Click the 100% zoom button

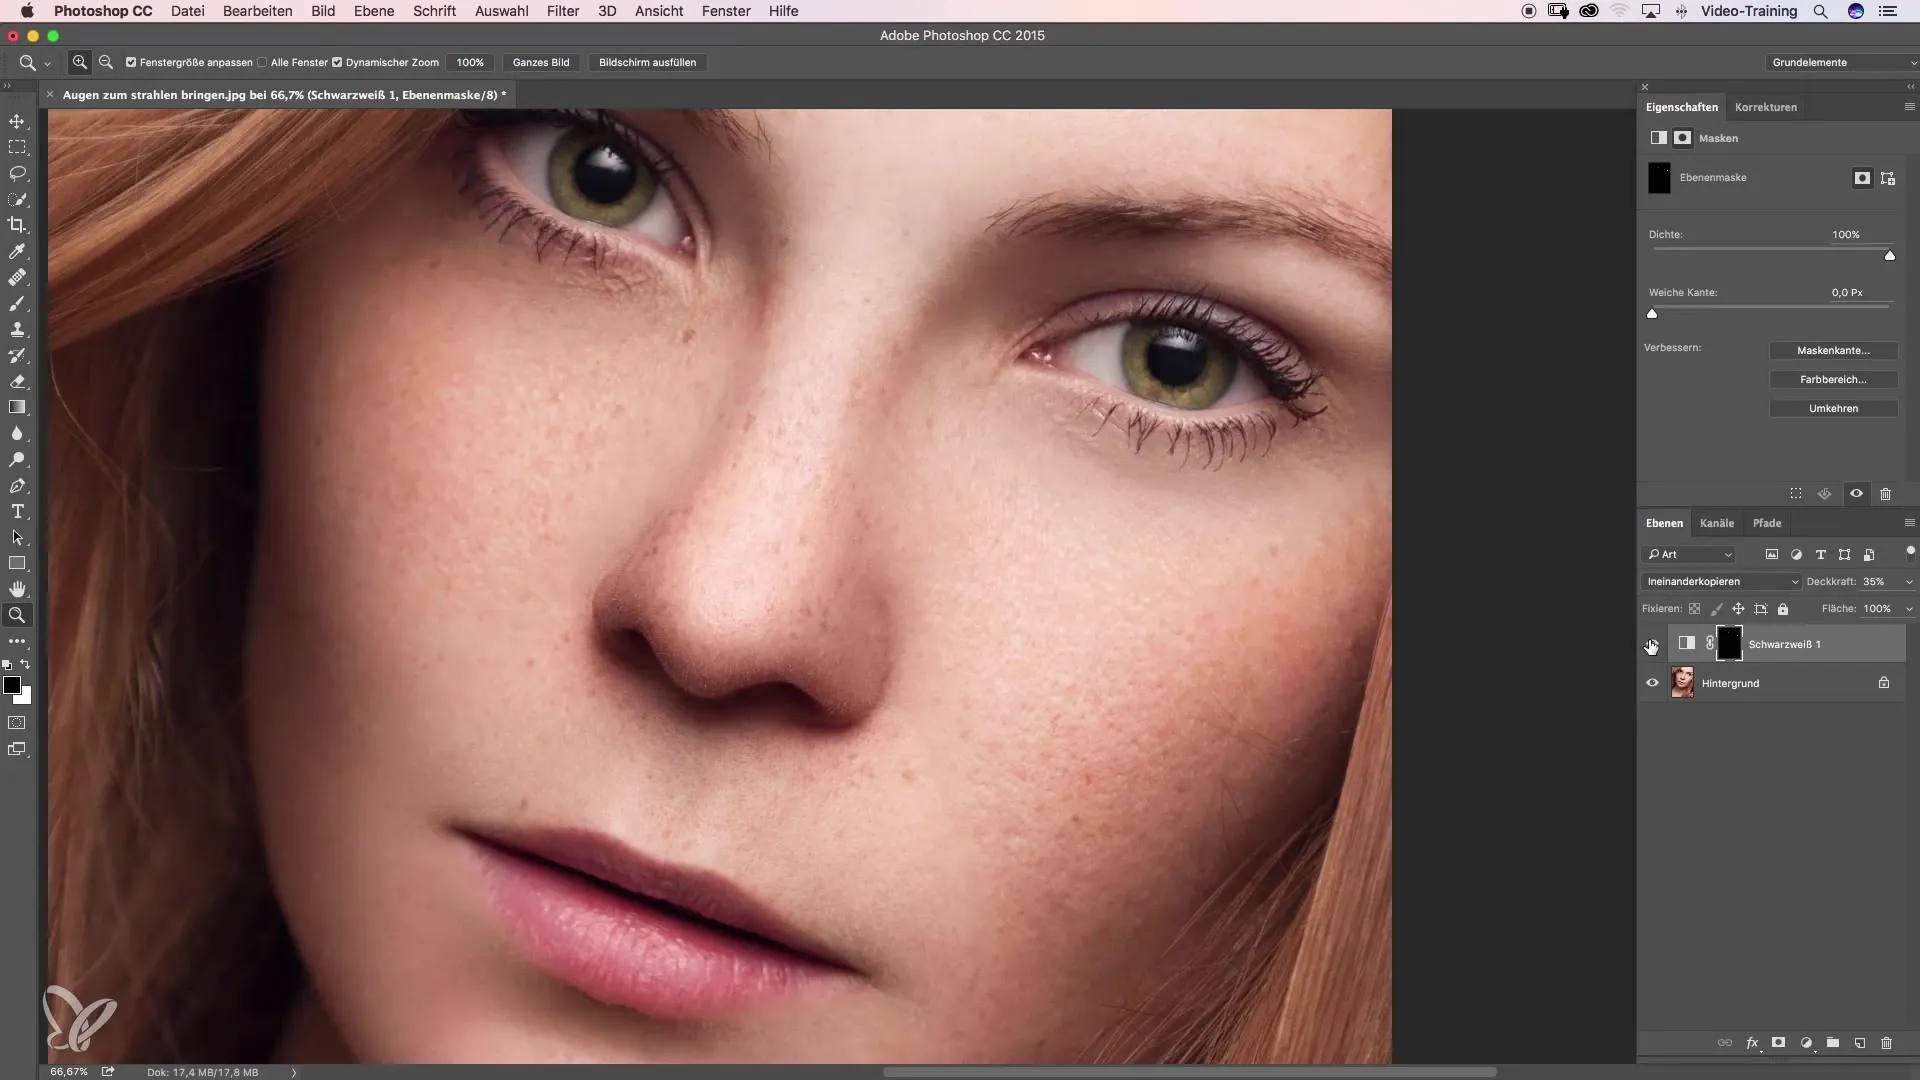(470, 62)
